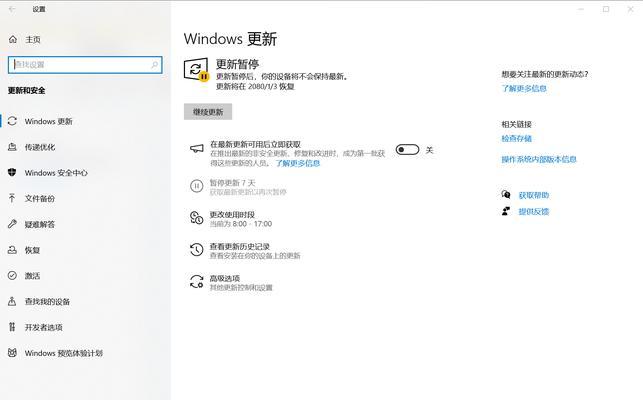The height and width of the screenshot is (400, 643).
Task: Click the pause circle icon for 暂停更新 7 天
Action: coord(196,186)
